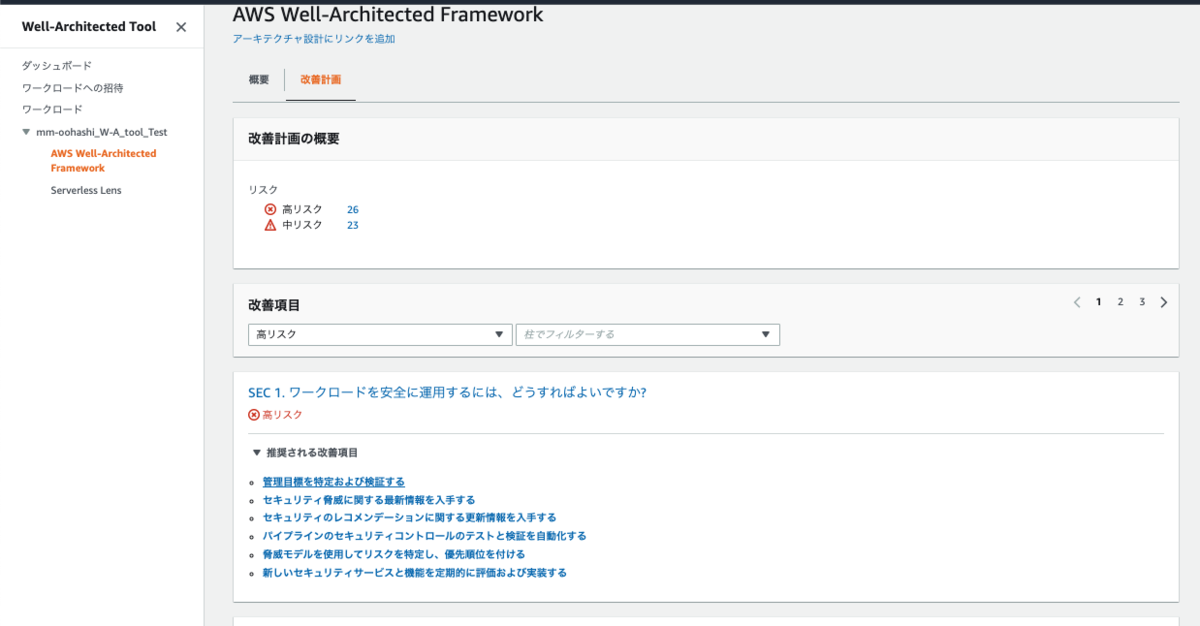Click the 高リスク icon under SEC 1

(x=254, y=414)
